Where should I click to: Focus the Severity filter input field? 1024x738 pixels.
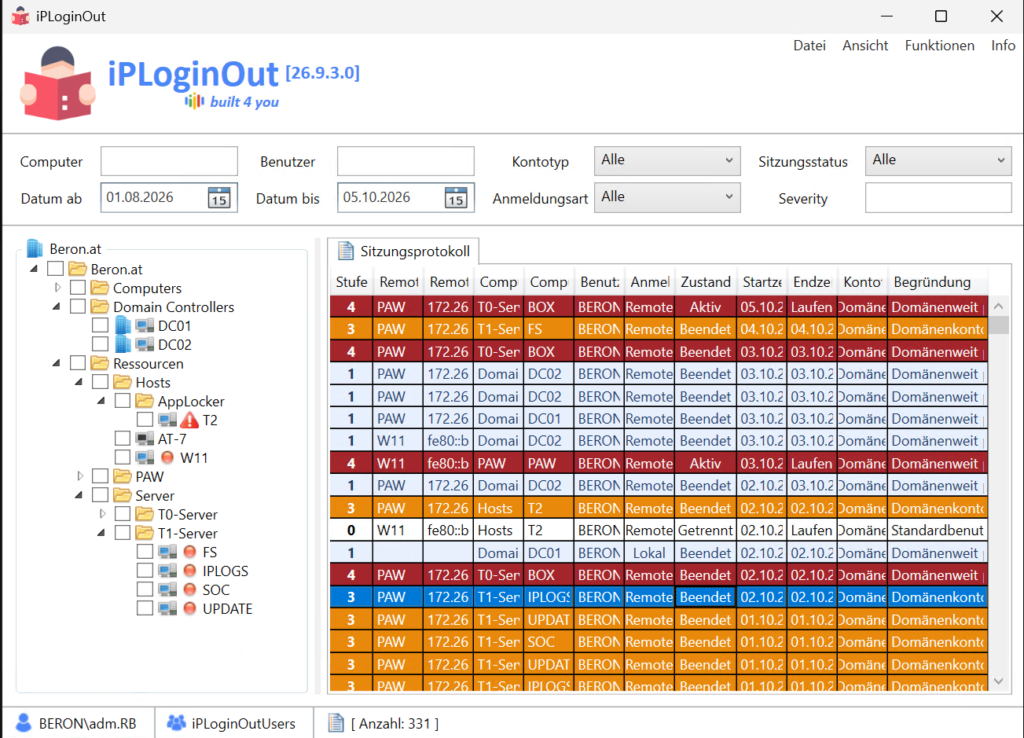pos(938,198)
